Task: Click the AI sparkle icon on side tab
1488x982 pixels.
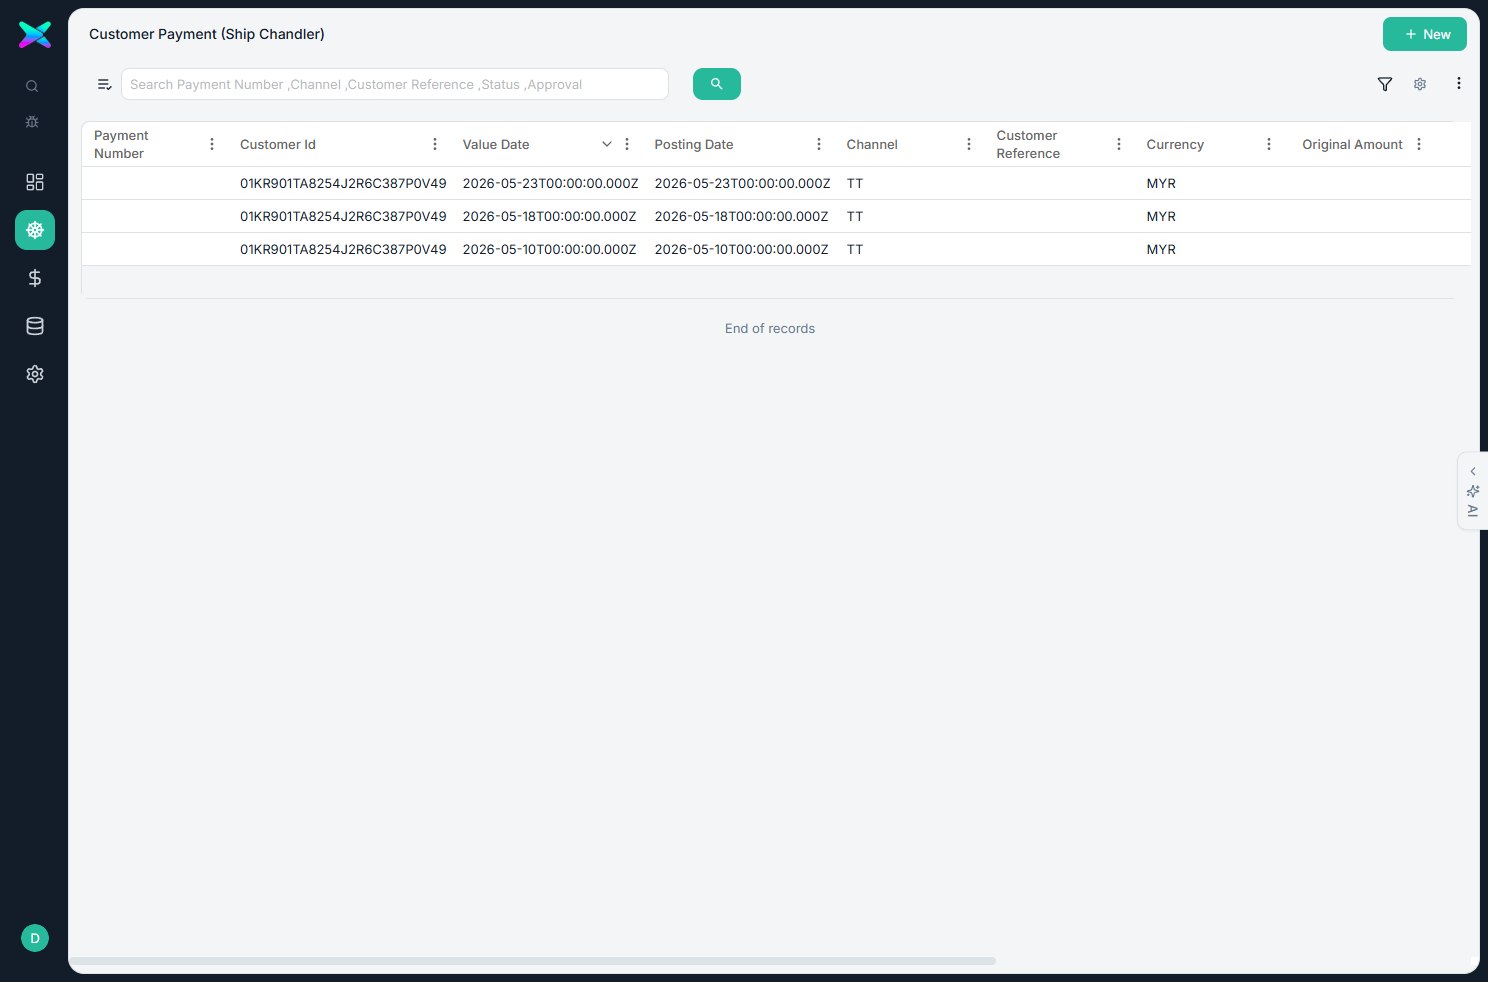Action: coord(1473,491)
